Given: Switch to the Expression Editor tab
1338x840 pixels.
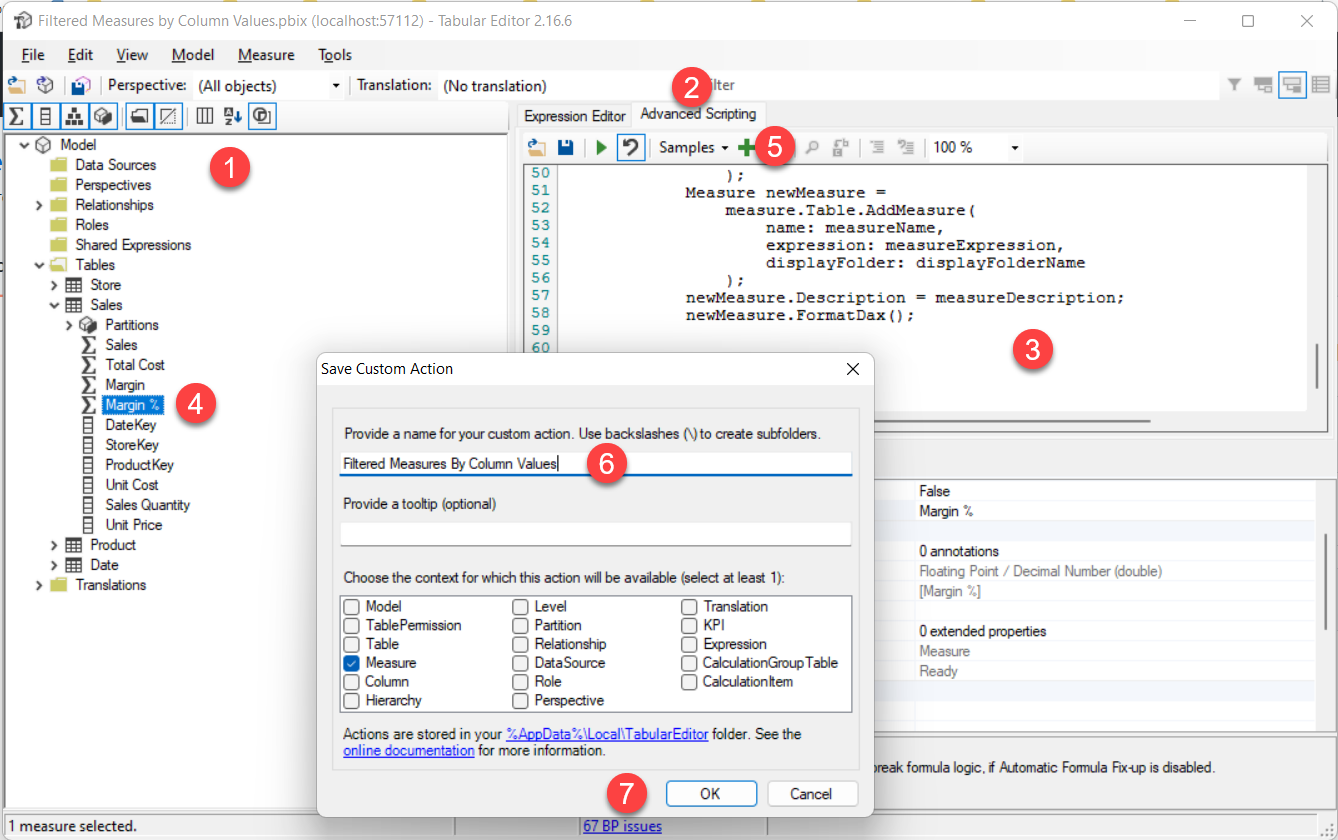Looking at the screenshot, I should pyautogui.click(x=574, y=116).
